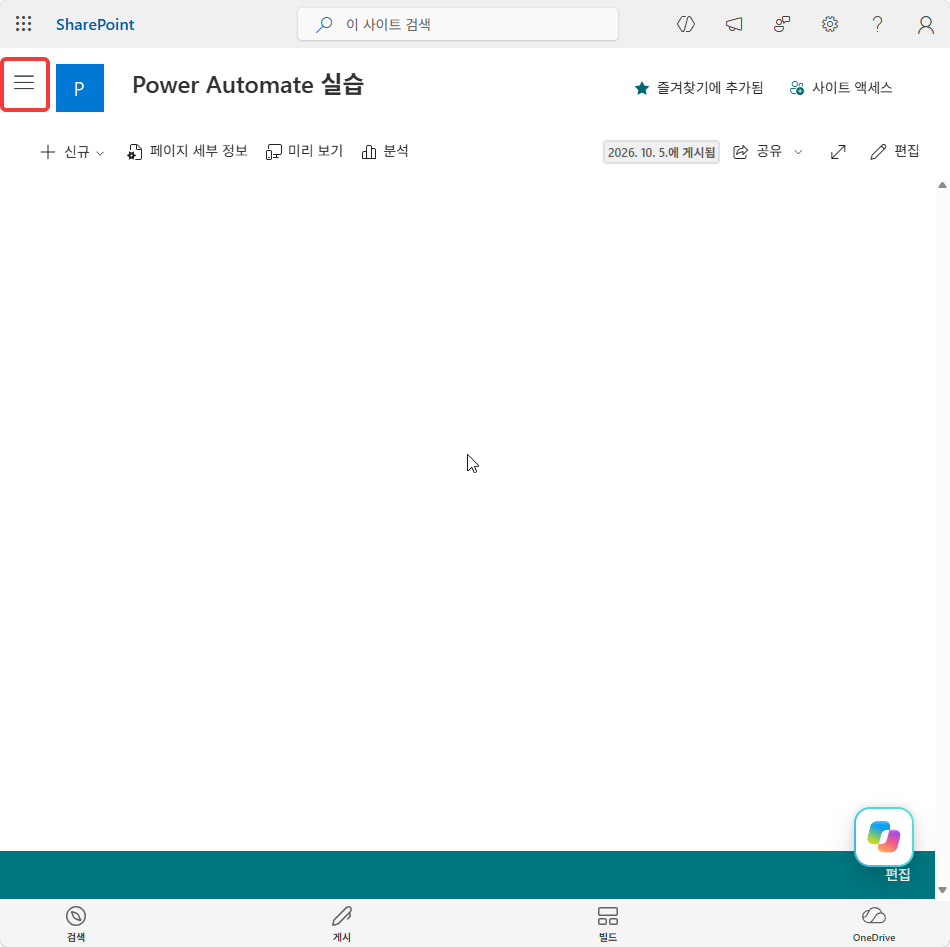Switch to the 검색 tab in bottom bar
This screenshot has width=950, height=947.
point(76,924)
